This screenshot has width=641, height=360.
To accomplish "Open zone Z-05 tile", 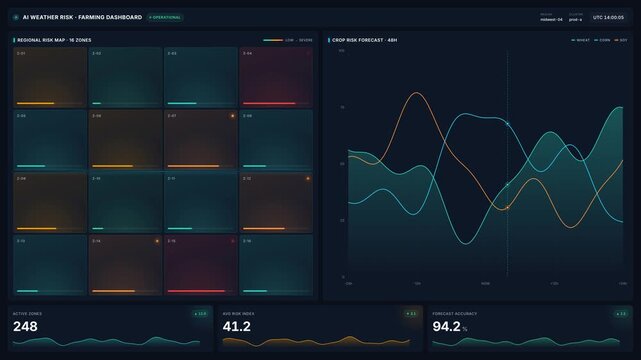I will click(x=50, y=140).
